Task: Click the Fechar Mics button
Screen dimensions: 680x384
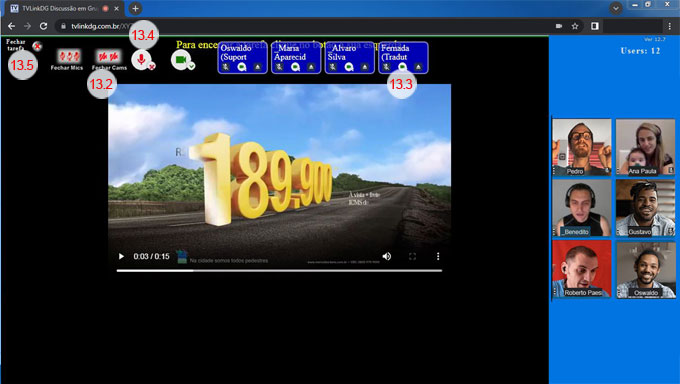Action: (67, 60)
